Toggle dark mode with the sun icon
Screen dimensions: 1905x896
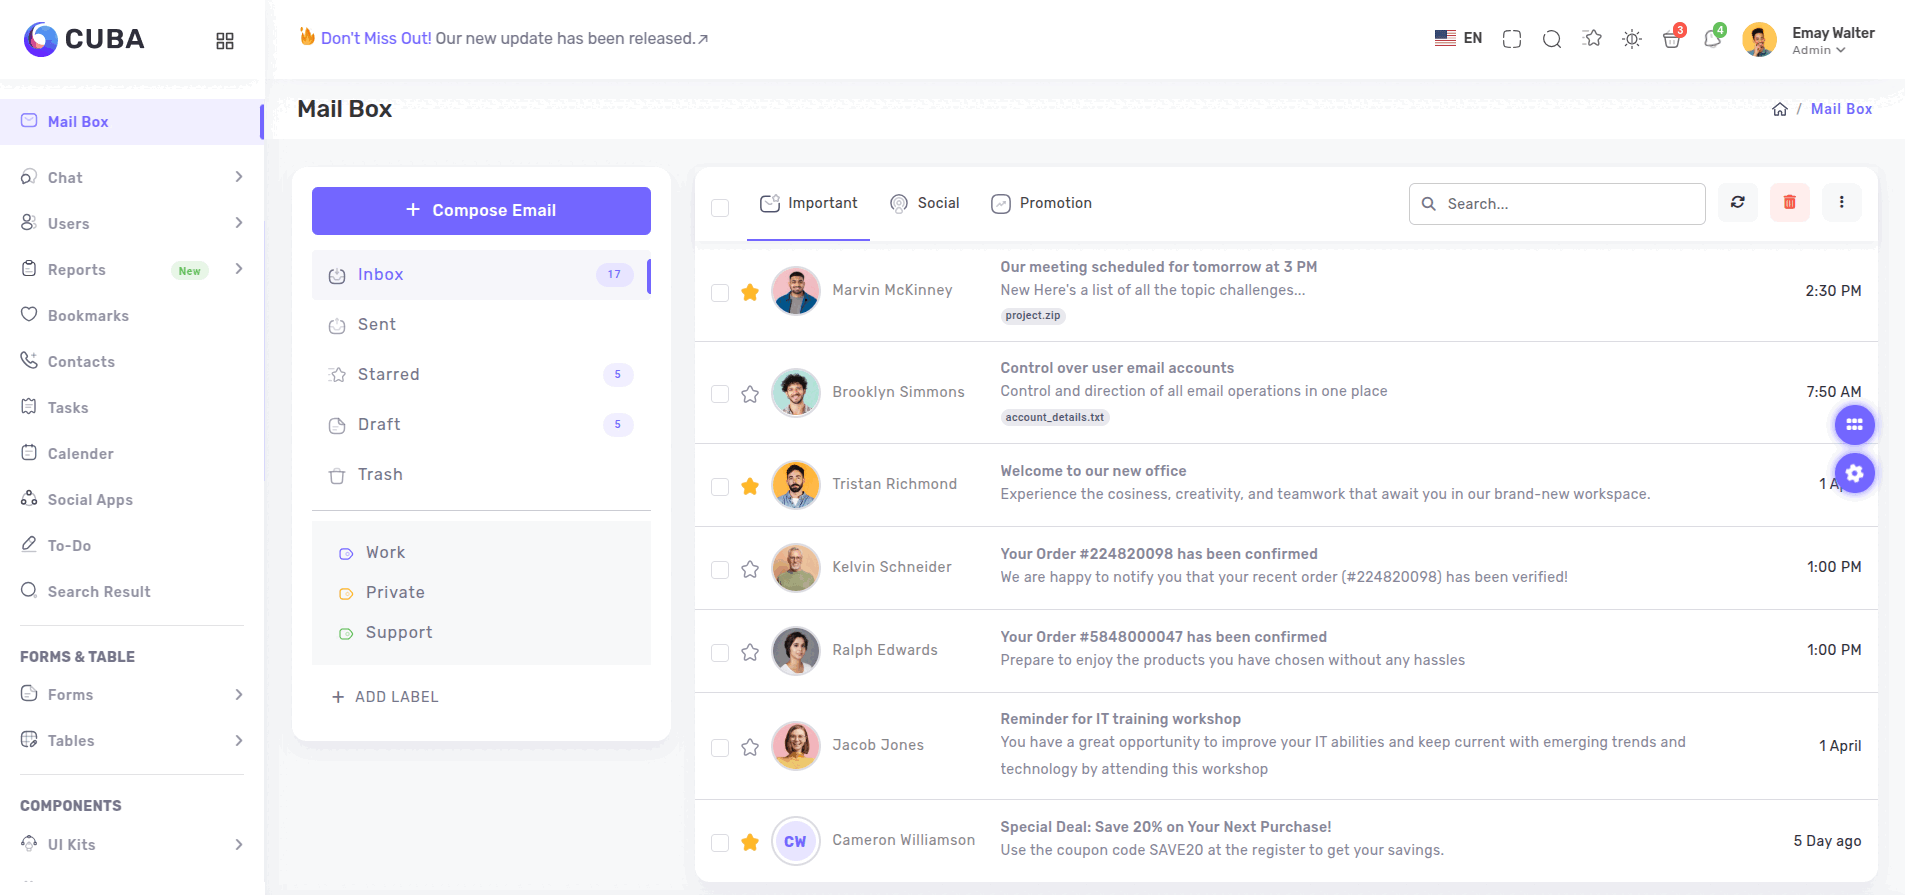click(x=1631, y=39)
